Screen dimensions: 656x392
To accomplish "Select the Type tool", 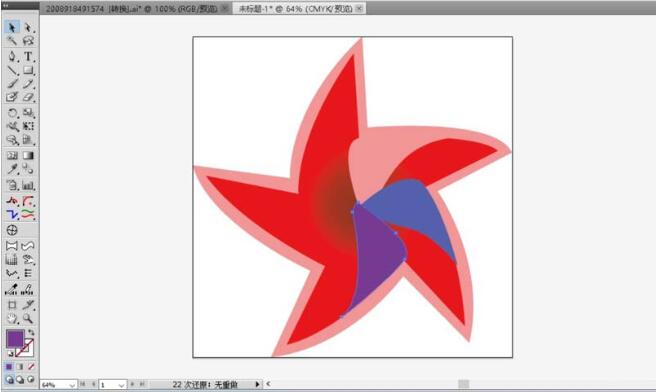I will (28, 56).
